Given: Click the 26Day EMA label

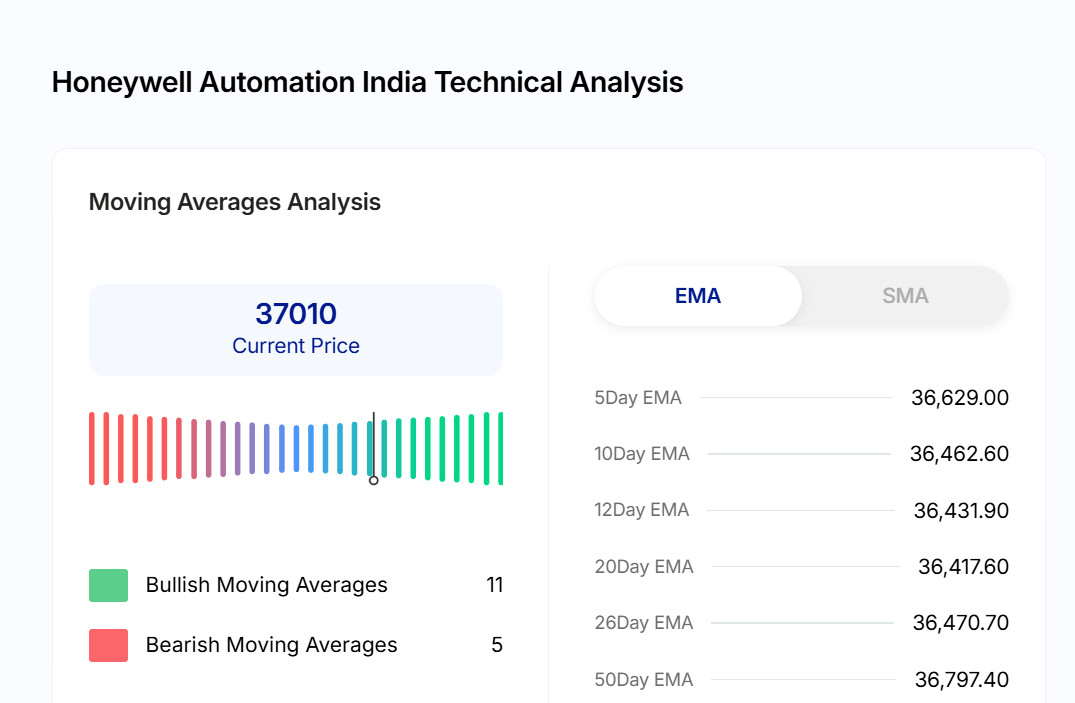Looking at the screenshot, I should coord(644,623).
